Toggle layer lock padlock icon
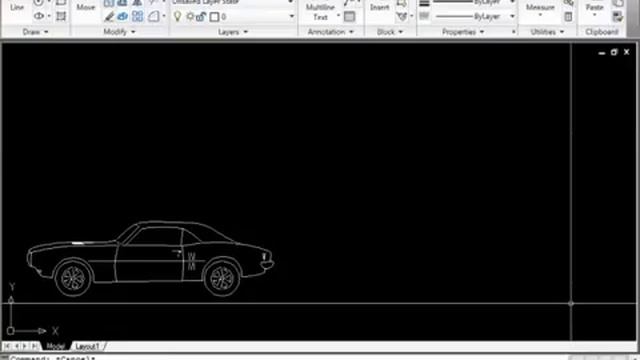 tap(201, 17)
